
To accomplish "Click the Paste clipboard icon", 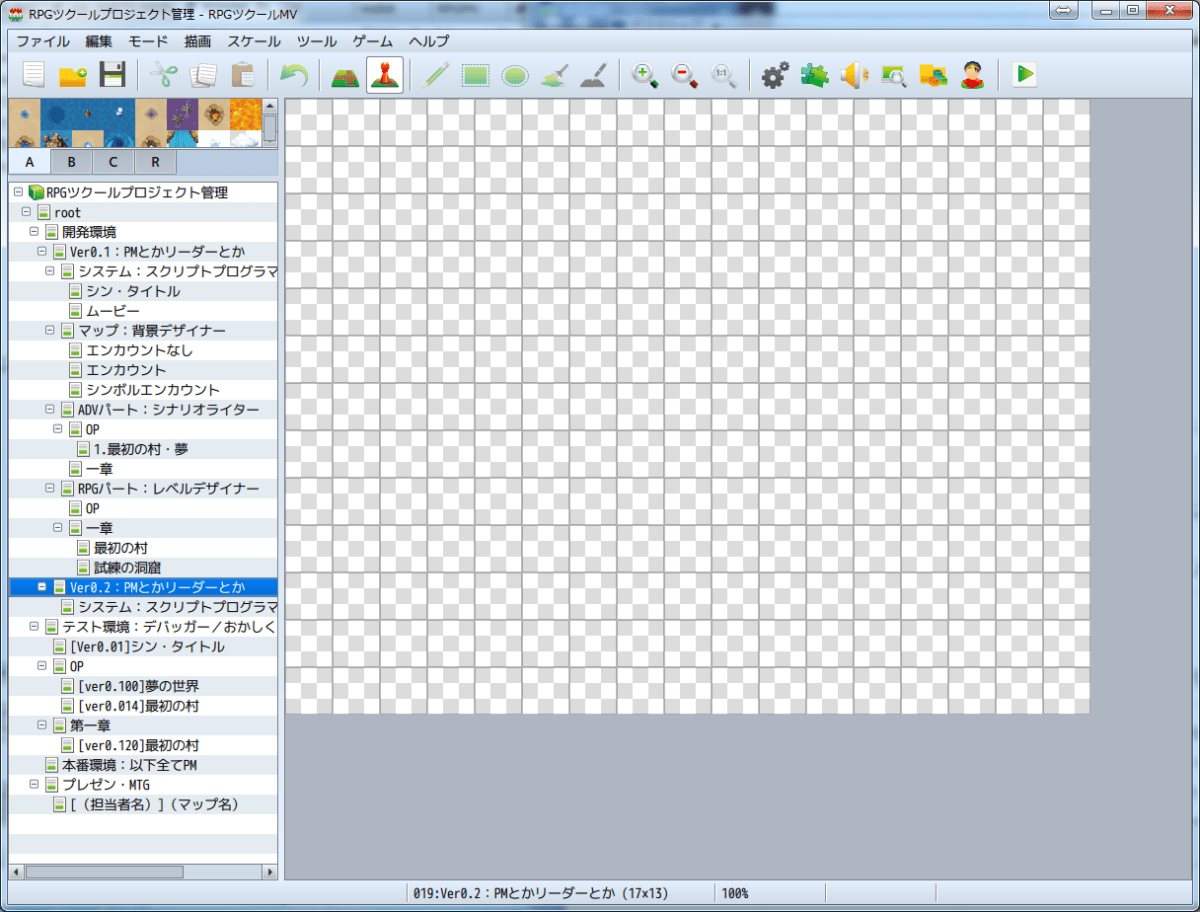I will click(x=241, y=75).
